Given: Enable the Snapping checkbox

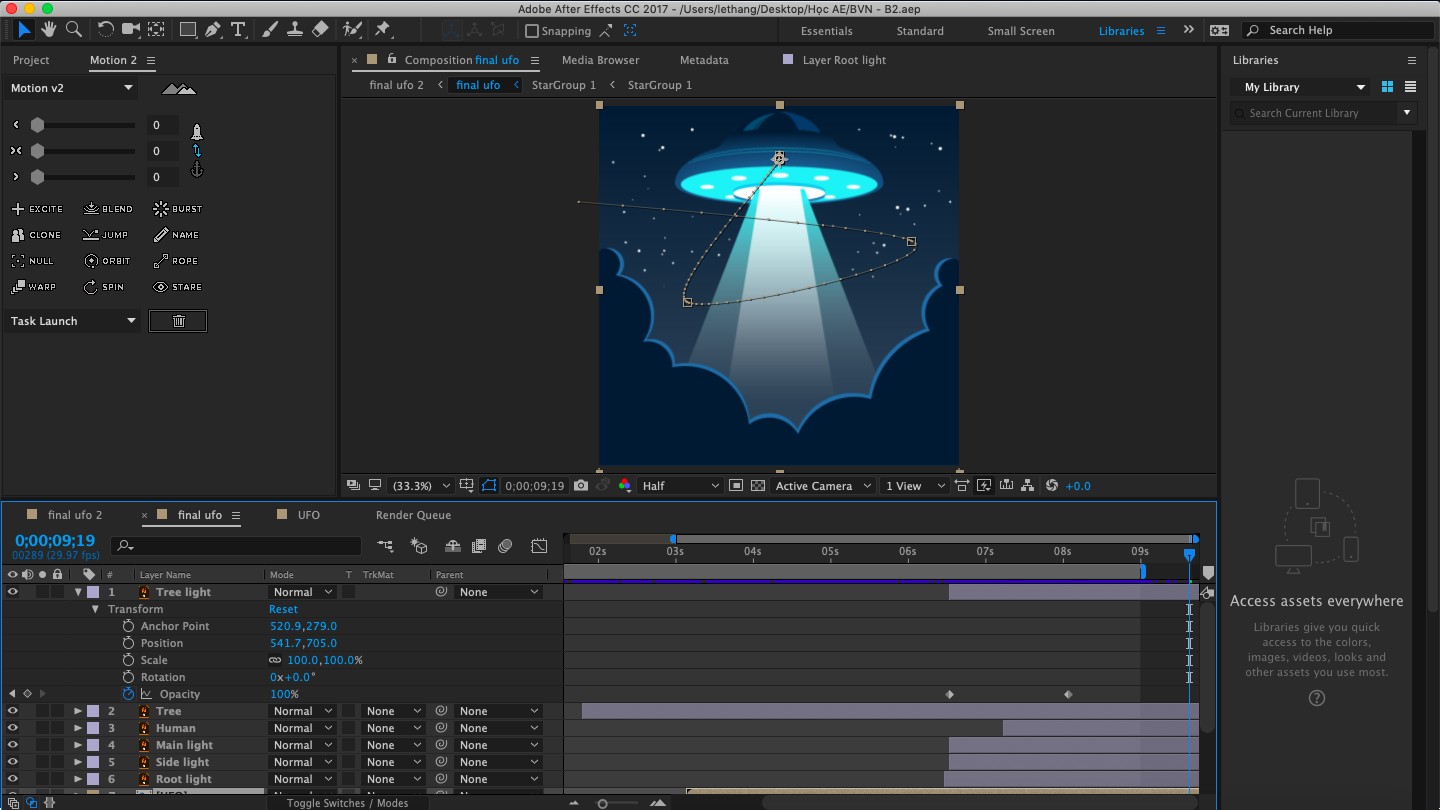Looking at the screenshot, I should (x=532, y=31).
